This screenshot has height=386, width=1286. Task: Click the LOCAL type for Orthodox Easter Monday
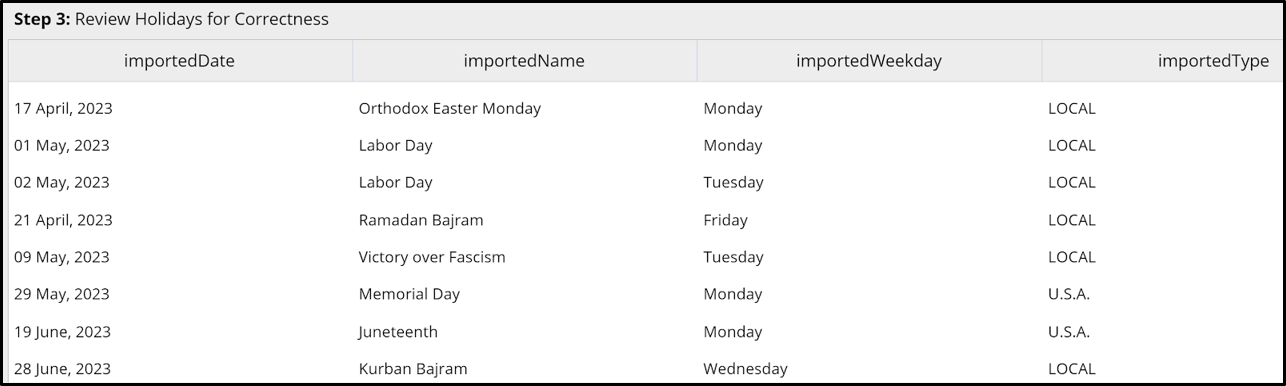pyautogui.click(x=1072, y=108)
